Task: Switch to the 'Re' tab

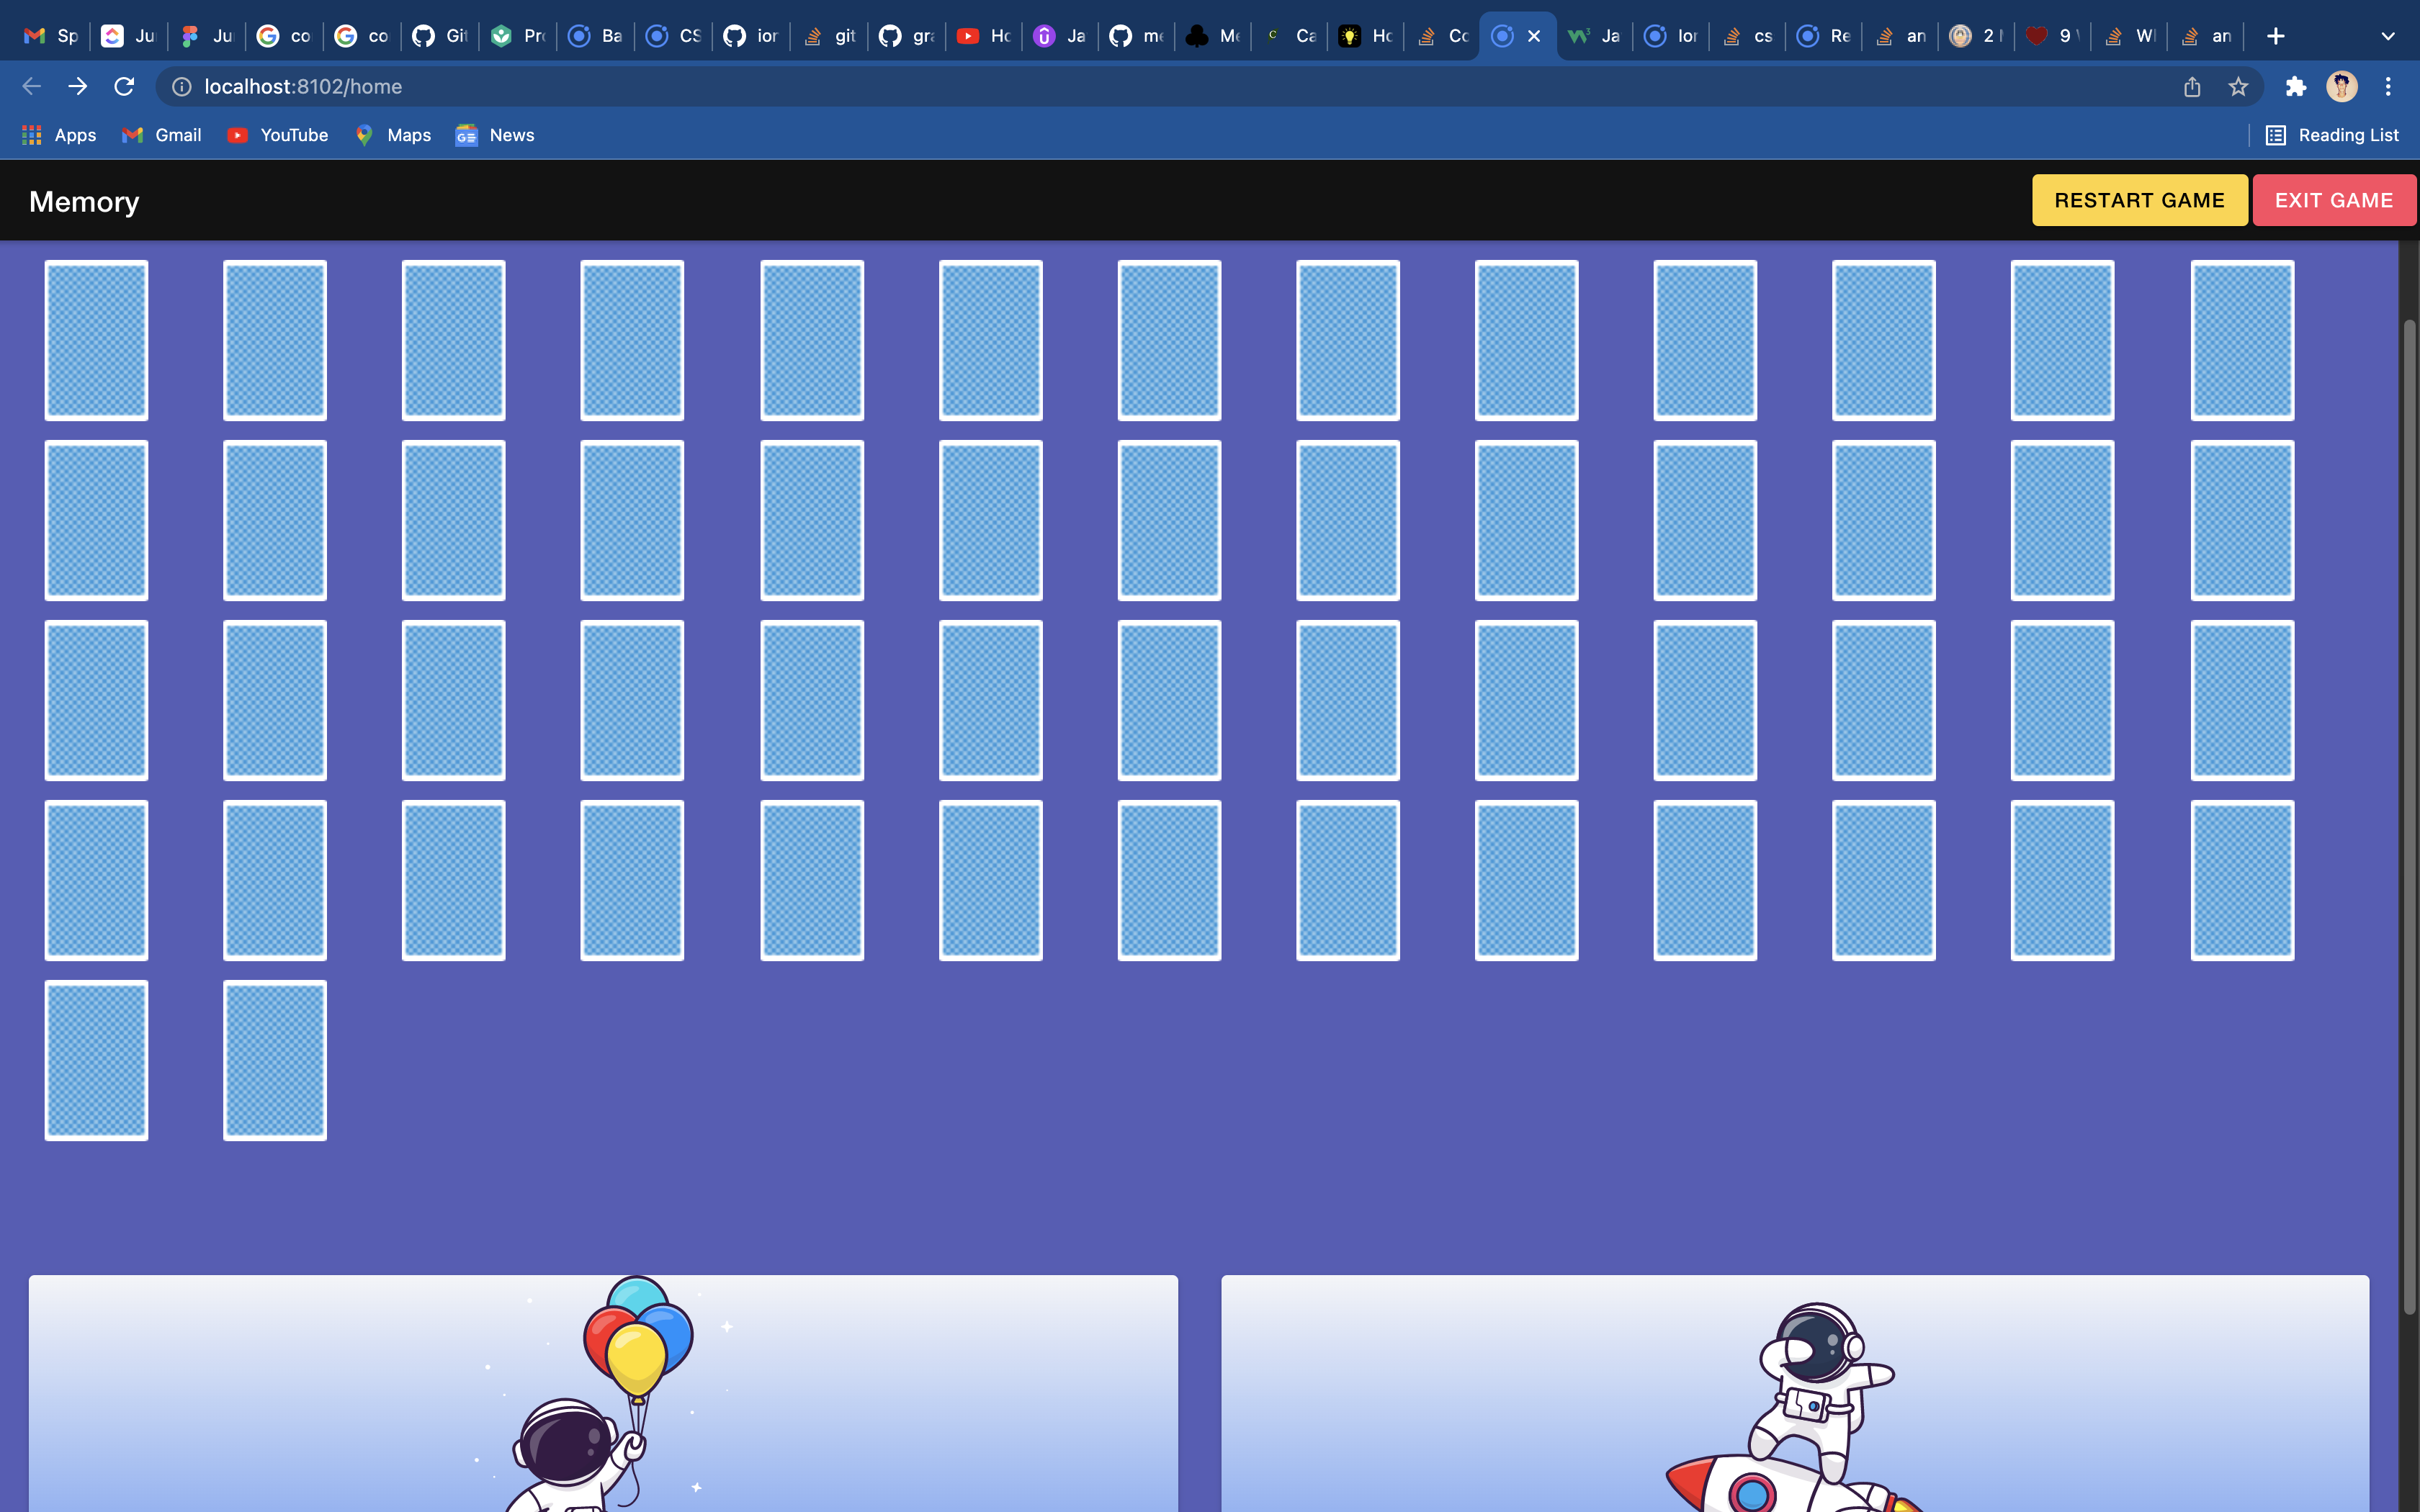Action: tap(1824, 36)
